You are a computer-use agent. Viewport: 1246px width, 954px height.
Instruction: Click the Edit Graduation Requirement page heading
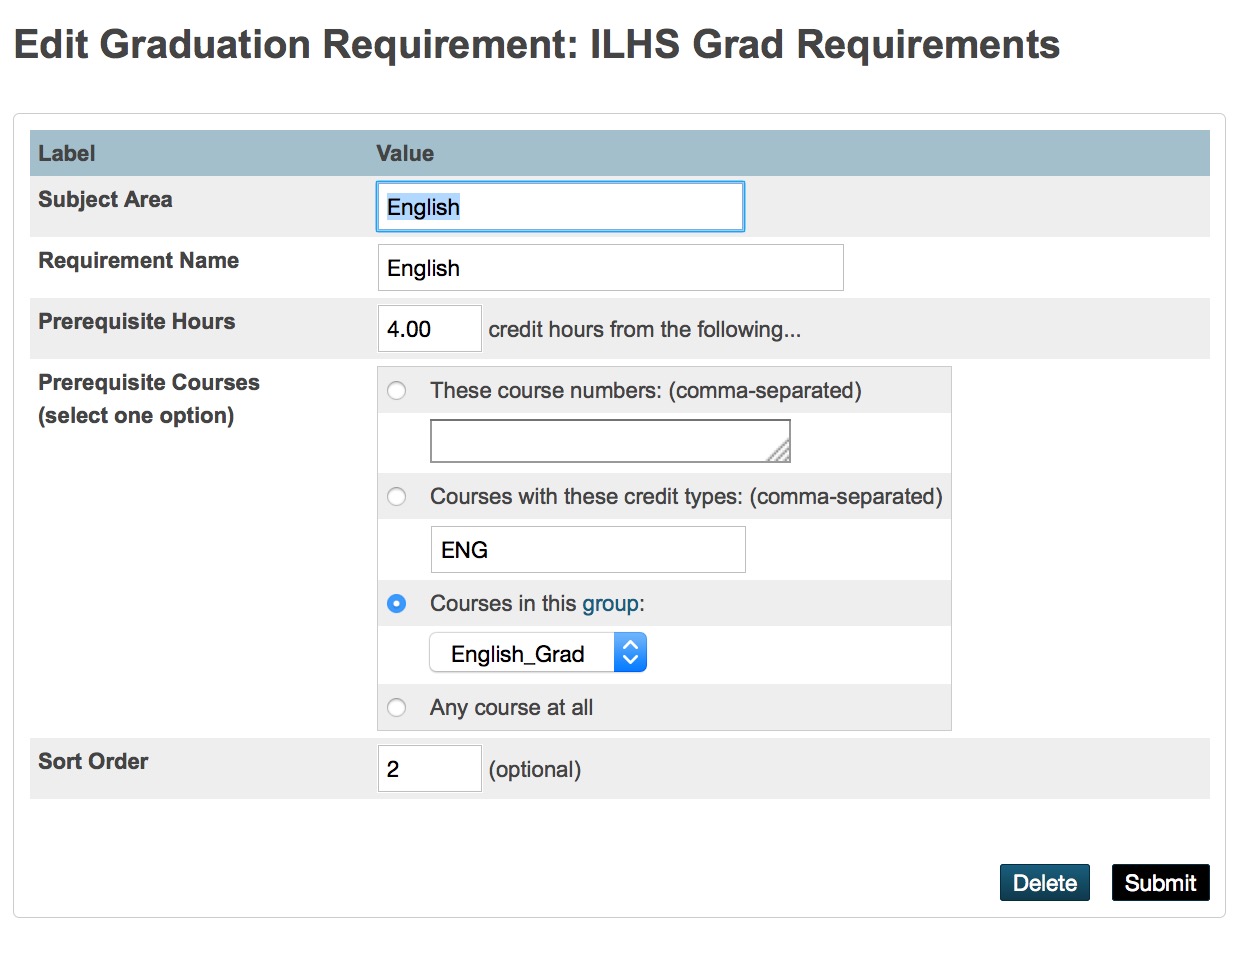tap(537, 46)
